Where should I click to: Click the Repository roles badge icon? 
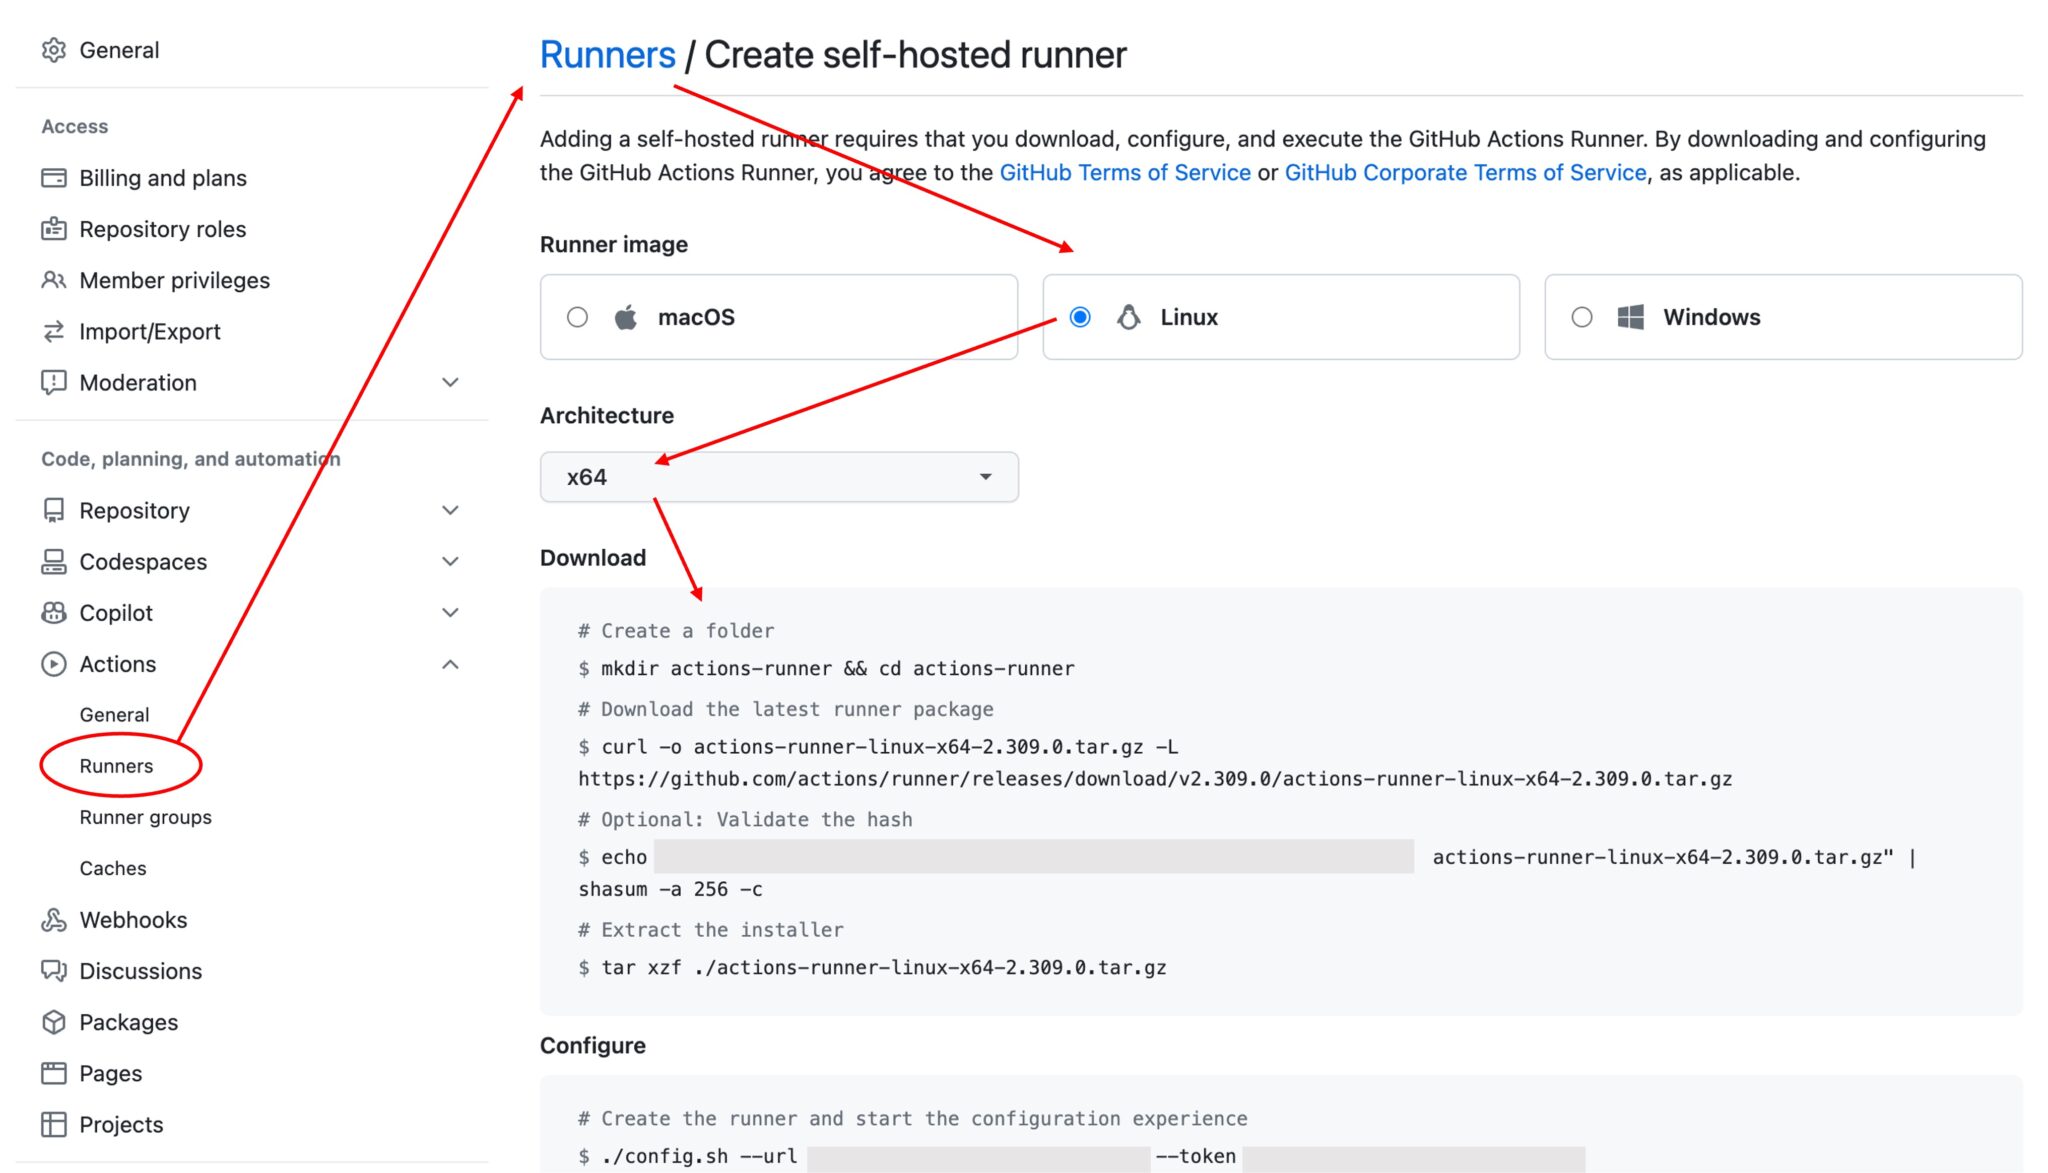pos(54,229)
